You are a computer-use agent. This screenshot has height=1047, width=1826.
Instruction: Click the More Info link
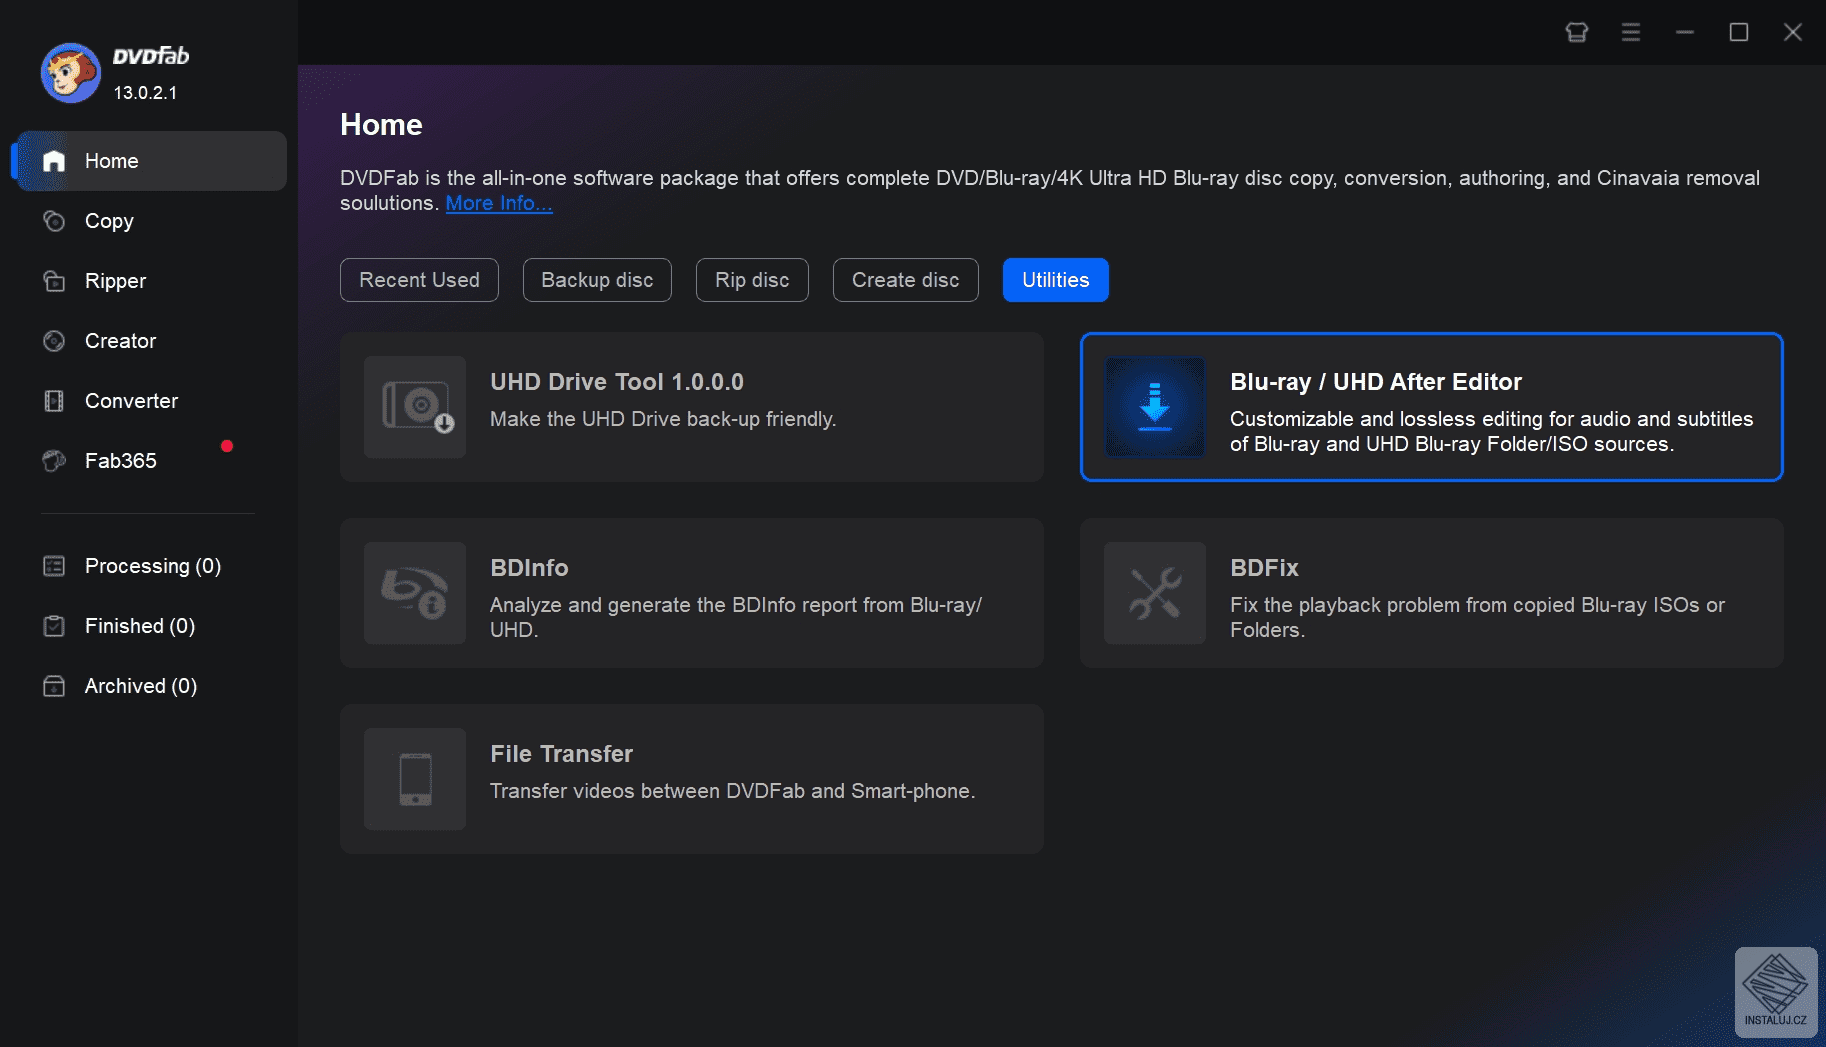pyautogui.click(x=499, y=203)
